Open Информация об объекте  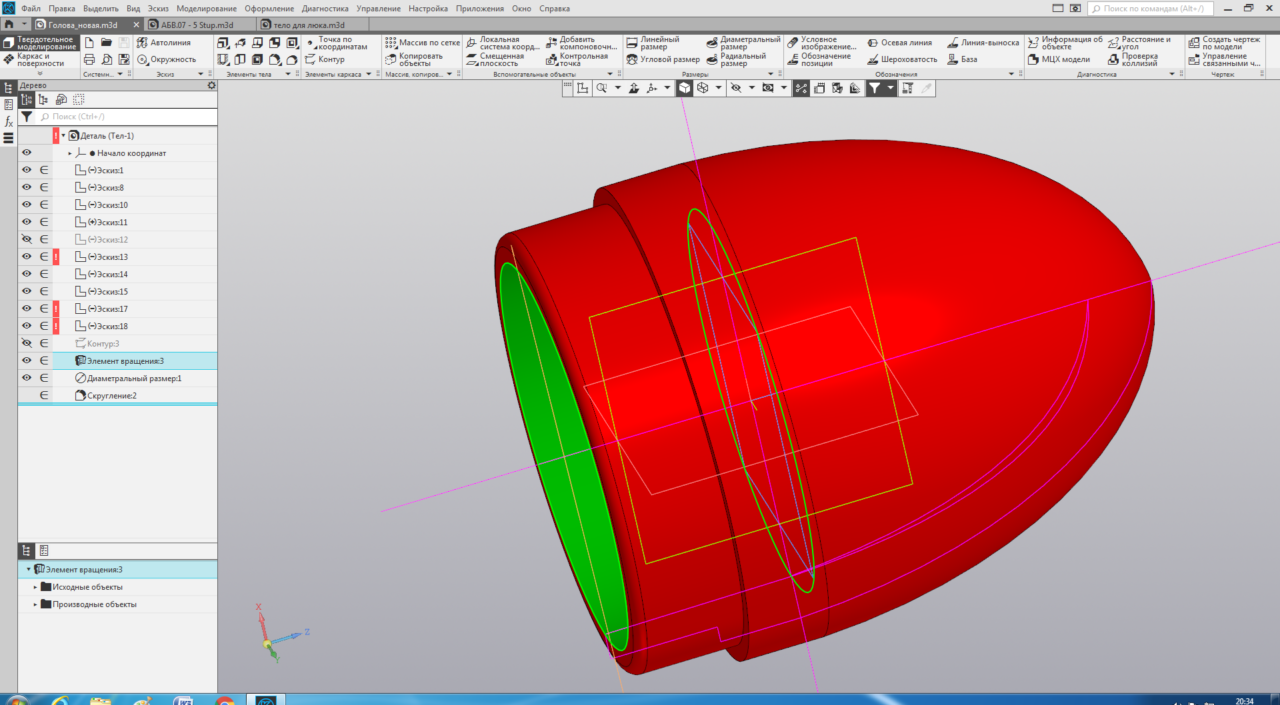[x=1065, y=43]
